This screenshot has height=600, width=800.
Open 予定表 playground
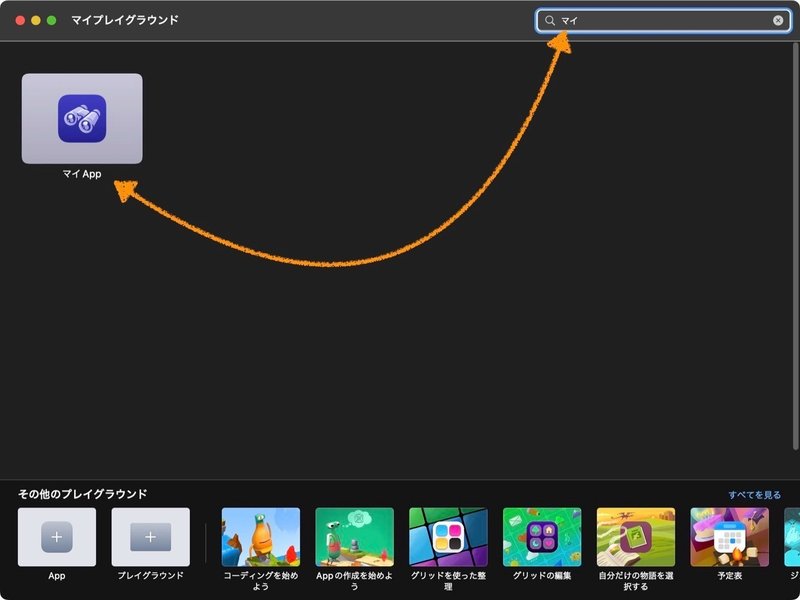(x=730, y=537)
